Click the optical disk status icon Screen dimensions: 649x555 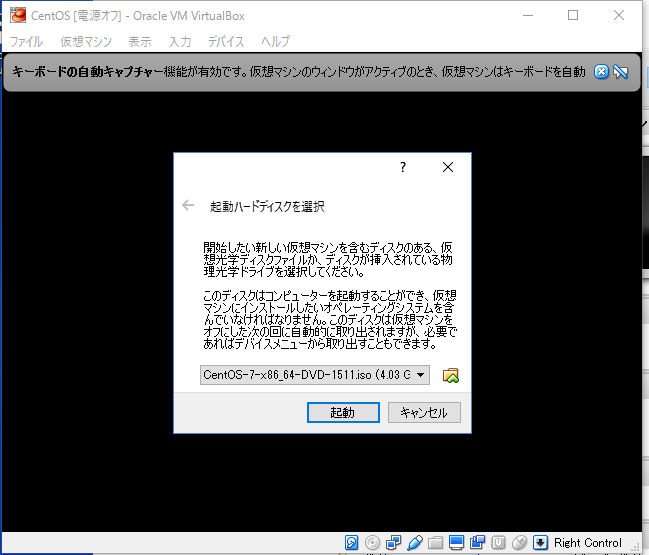point(373,542)
